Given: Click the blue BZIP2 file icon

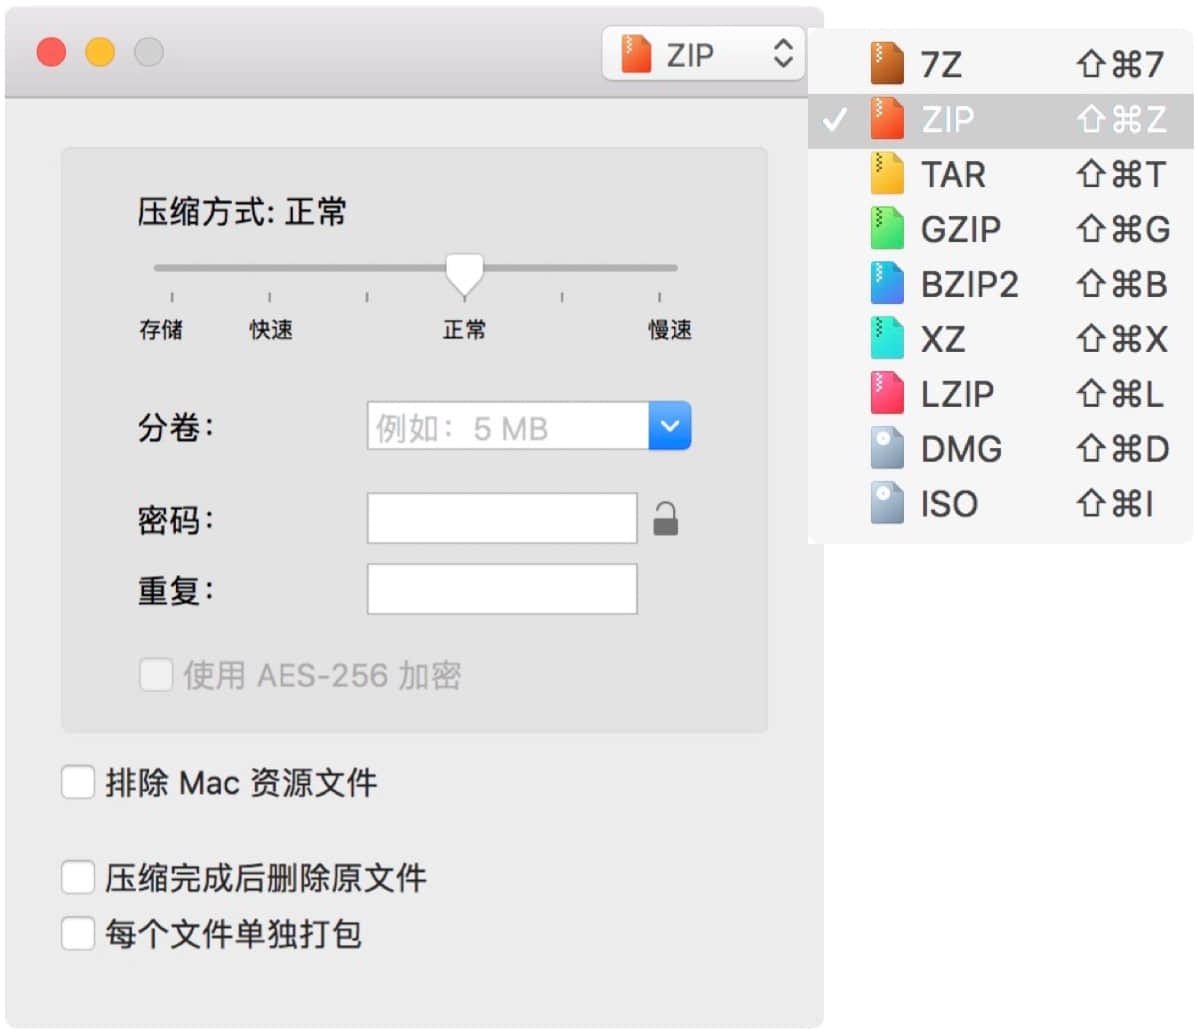Looking at the screenshot, I should coord(886,284).
